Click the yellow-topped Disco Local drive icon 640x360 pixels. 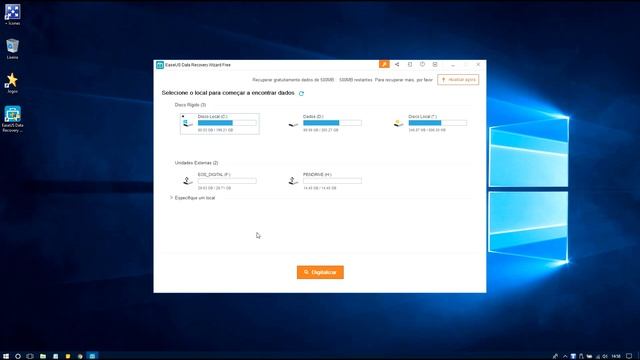point(398,123)
